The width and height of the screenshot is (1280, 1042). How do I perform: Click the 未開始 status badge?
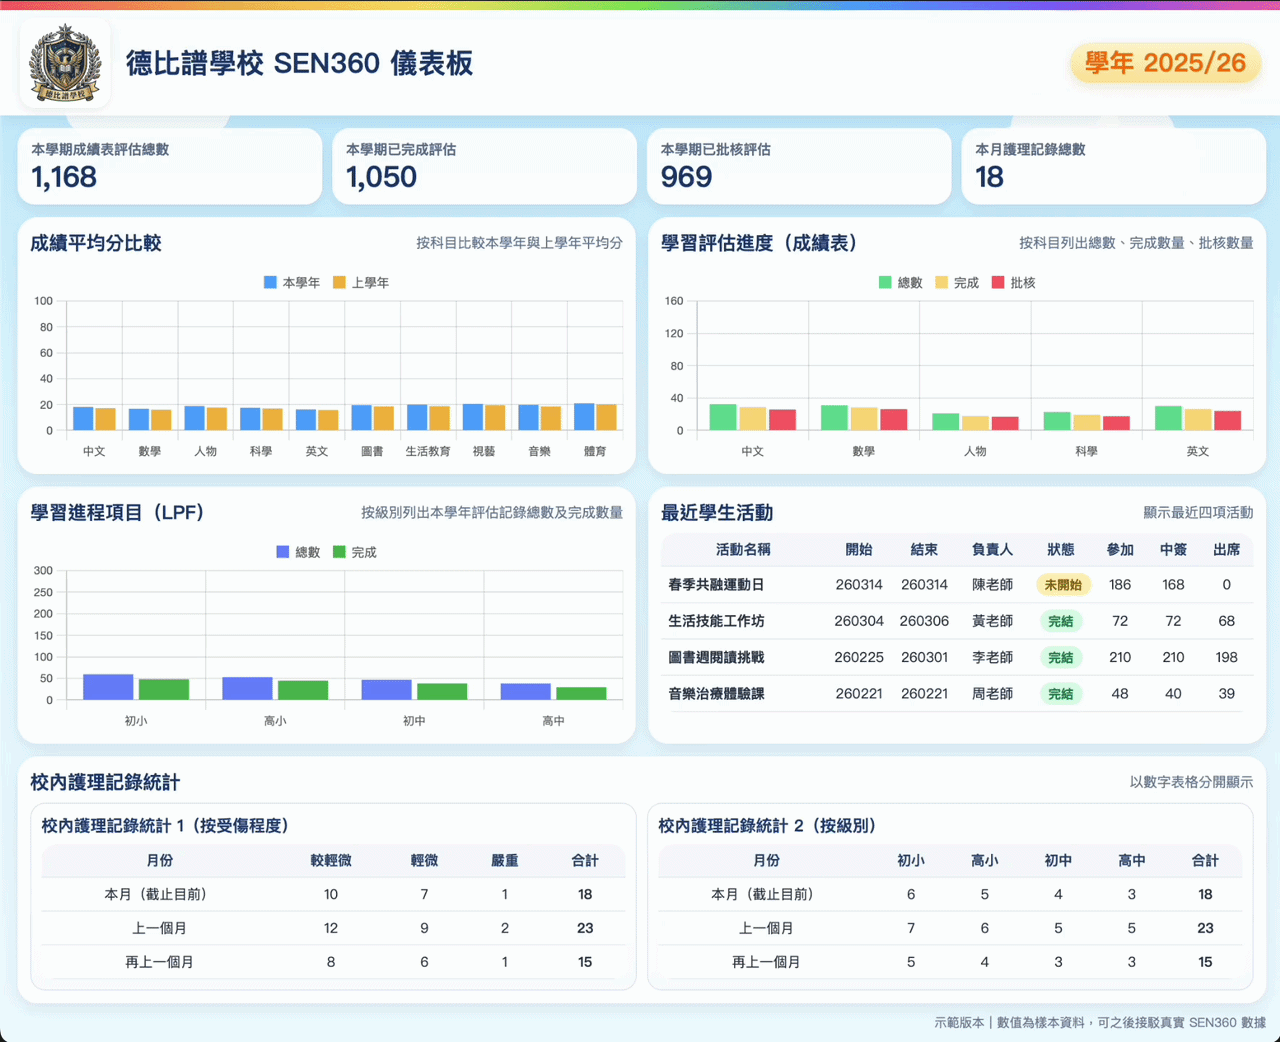point(1062,585)
